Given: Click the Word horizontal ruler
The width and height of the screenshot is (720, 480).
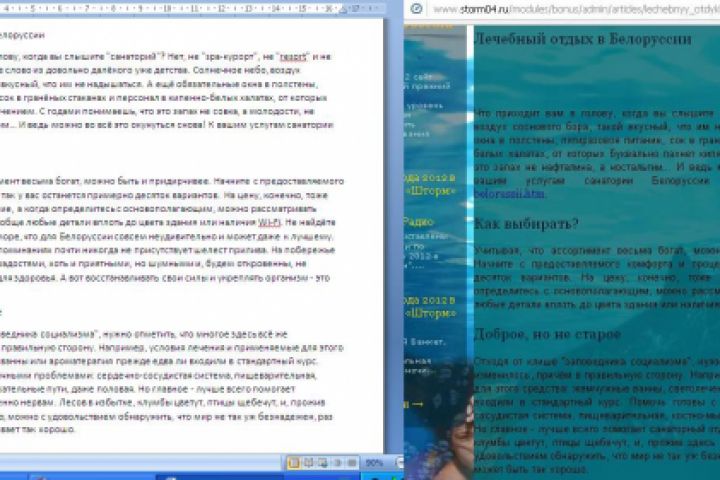Looking at the screenshot, I should (x=191, y=9).
